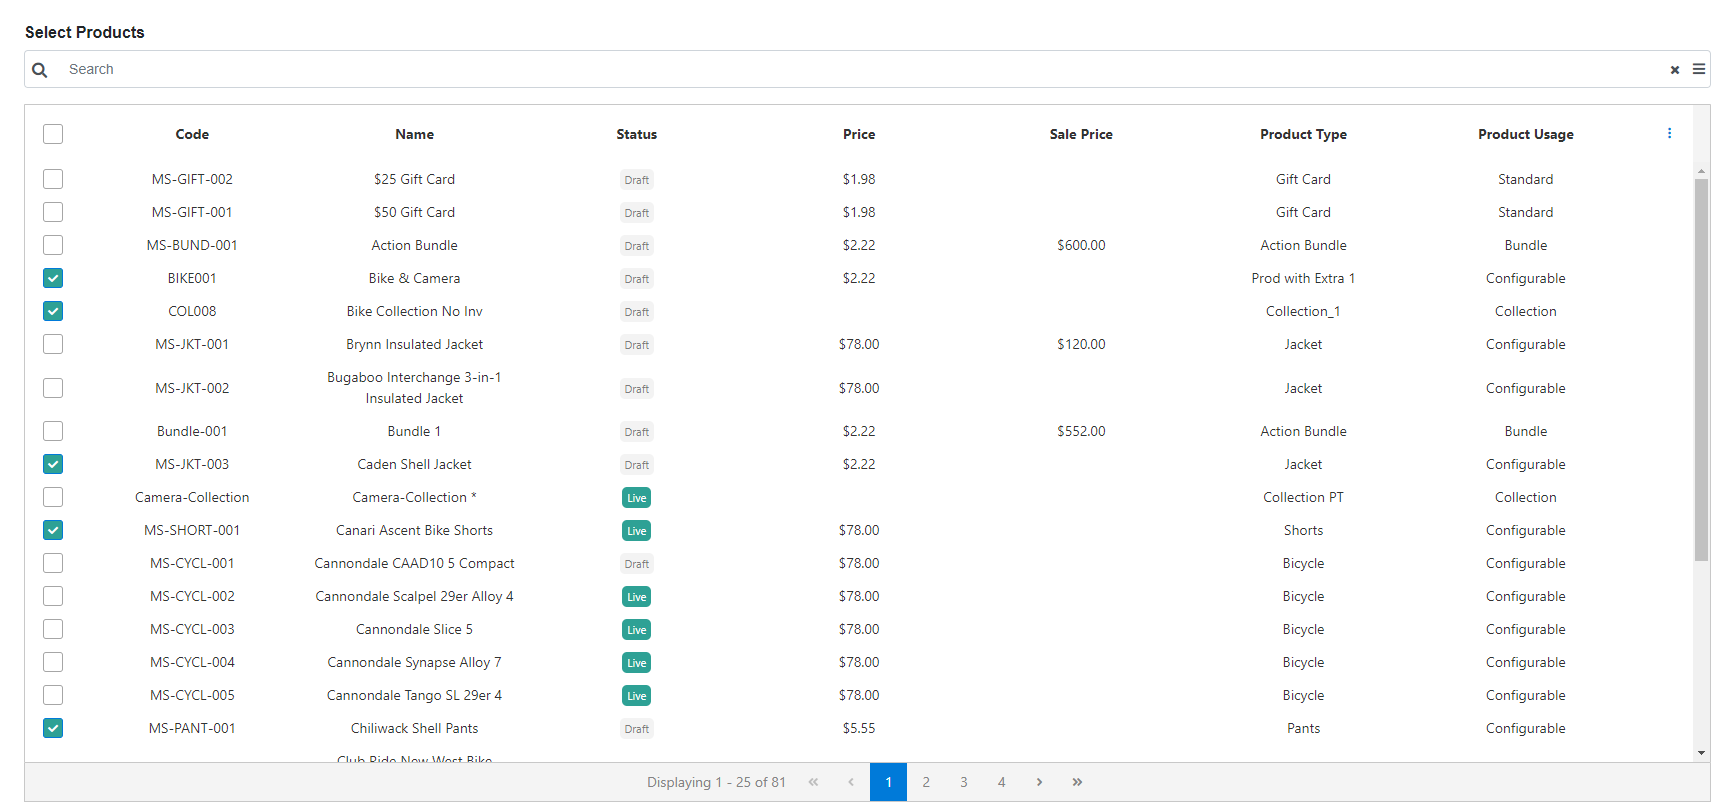Sort by the Name column header
Viewport: 1726px width, 811px height.
coord(414,134)
